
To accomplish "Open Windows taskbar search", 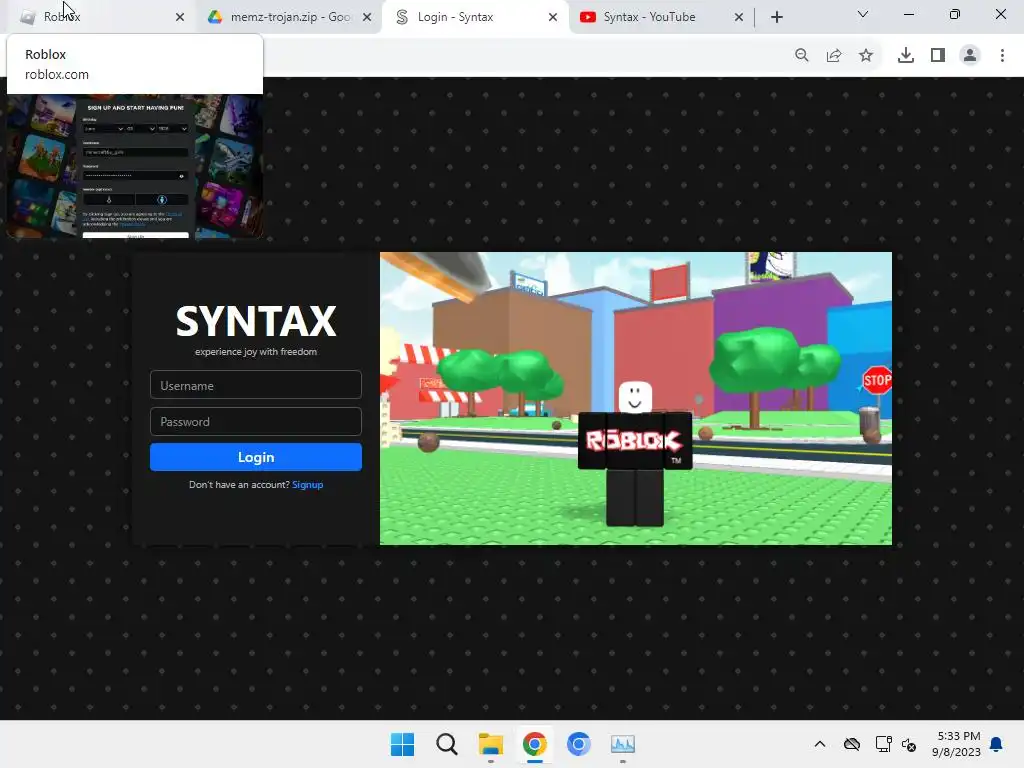I will 447,744.
